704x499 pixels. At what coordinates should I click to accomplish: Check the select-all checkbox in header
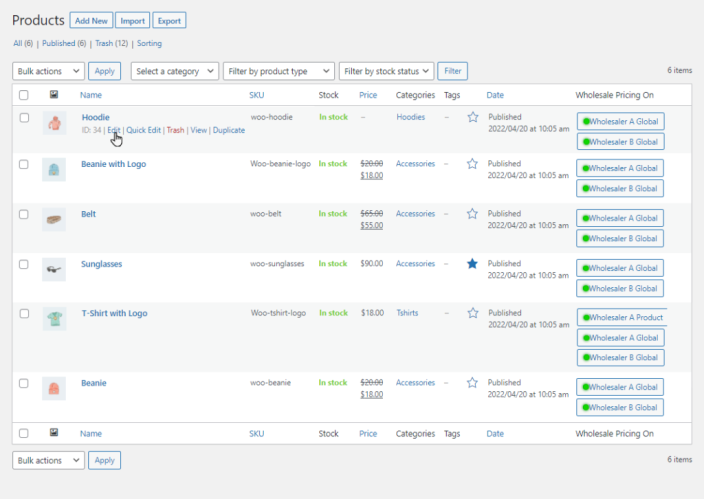click(x=24, y=95)
